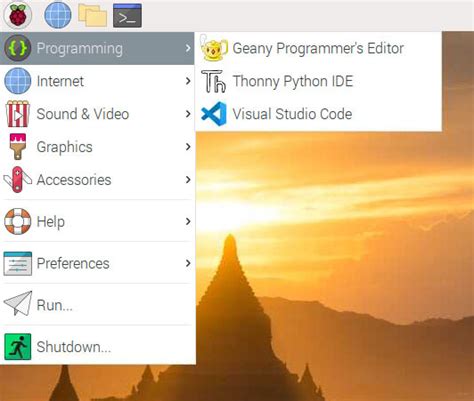The width and height of the screenshot is (474, 401).
Task: Open the Preferences menu category
Action: pos(97,263)
